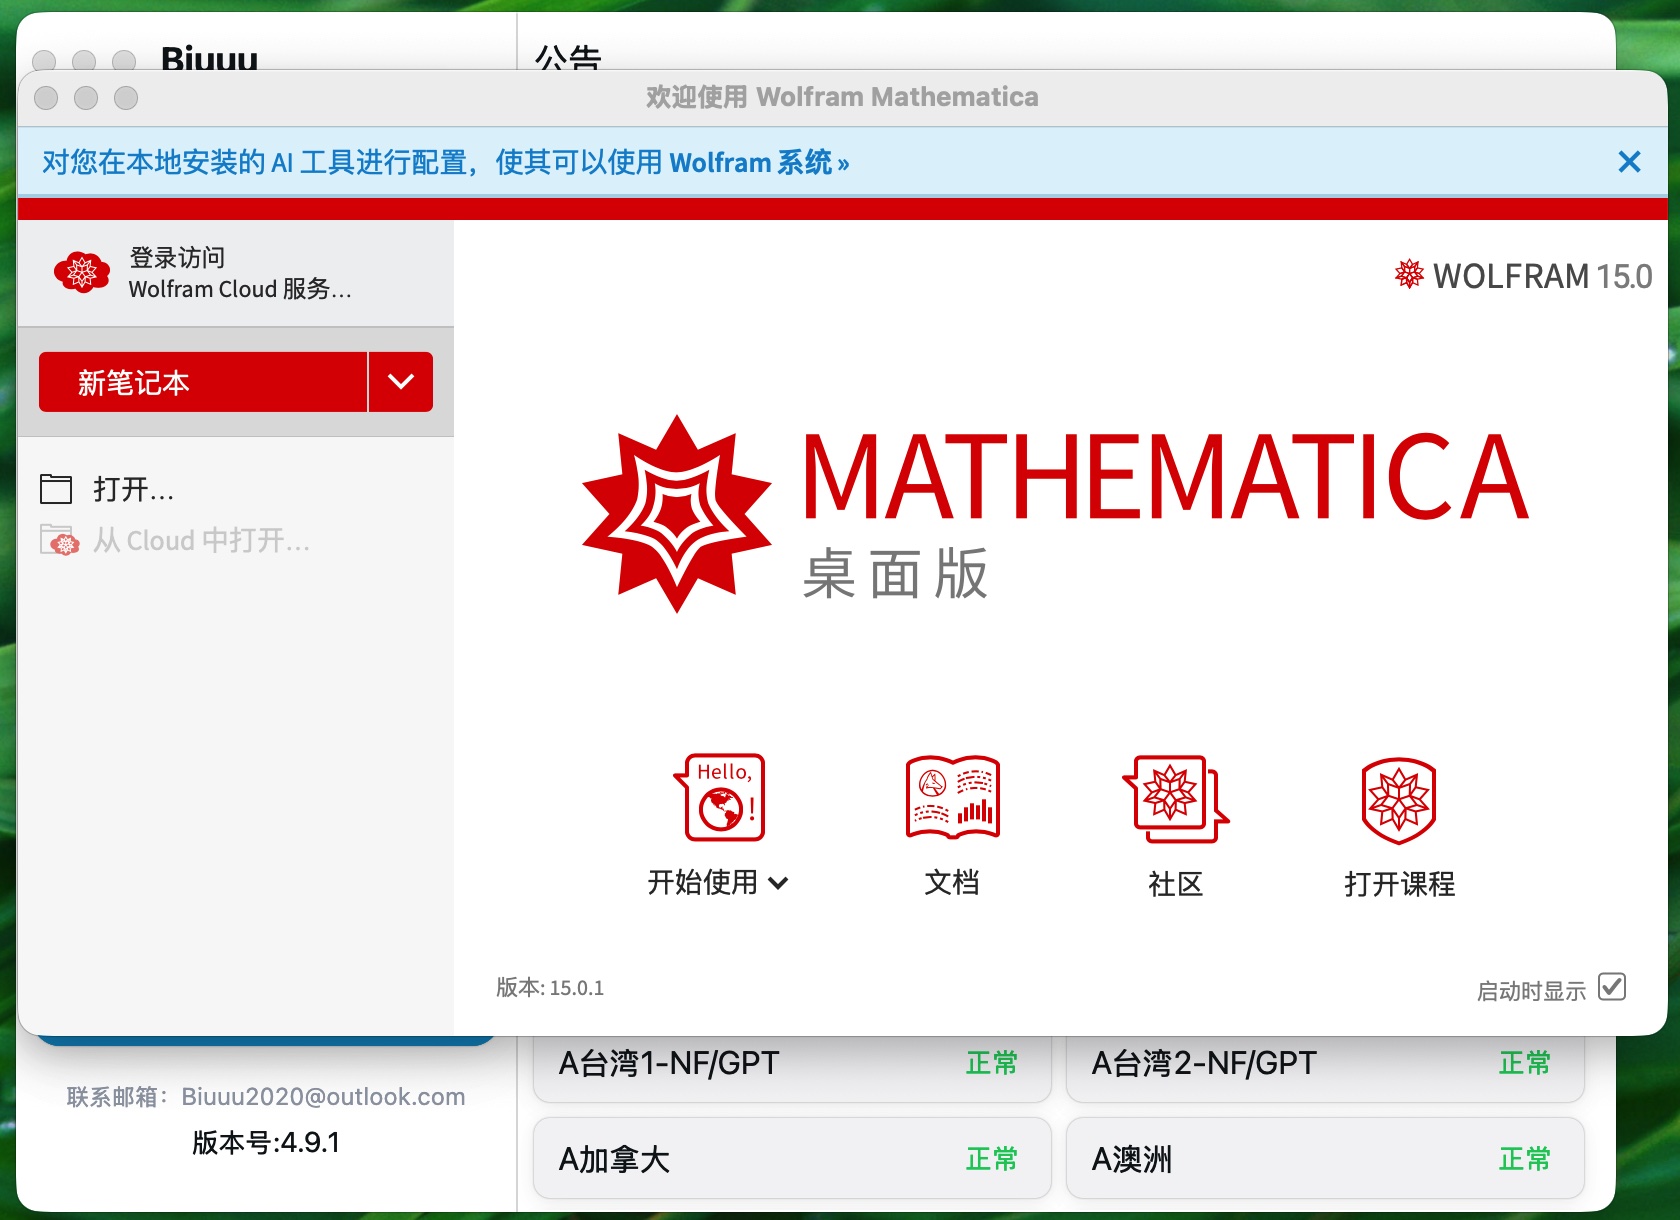The height and width of the screenshot is (1220, 1680).
Task: Open the 文档 documentation book icon
Action: tap(952, 797)
